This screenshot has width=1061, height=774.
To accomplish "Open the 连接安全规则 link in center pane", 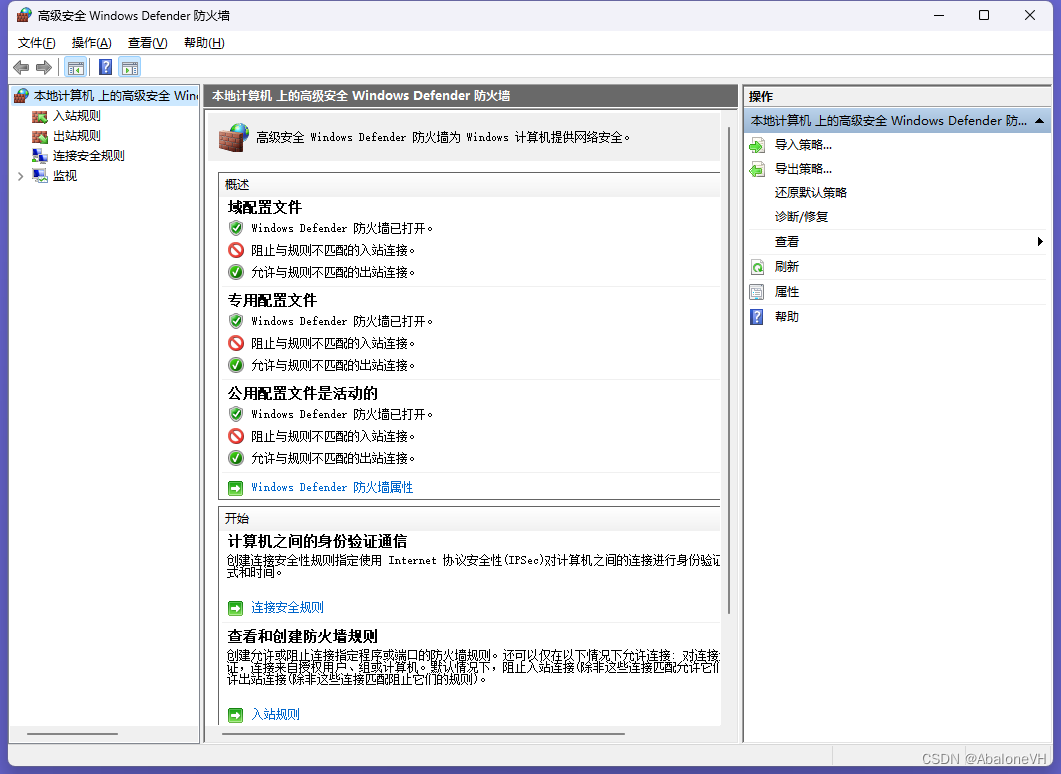I will (x=287, y=608).
